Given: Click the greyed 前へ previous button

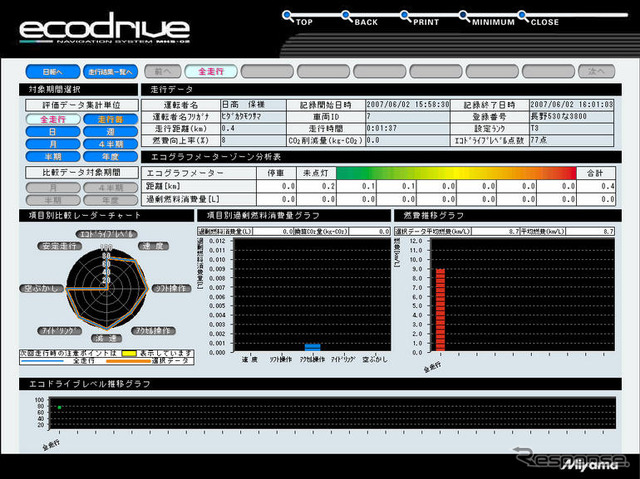Looking at the screenshot, I should (162, 71).
